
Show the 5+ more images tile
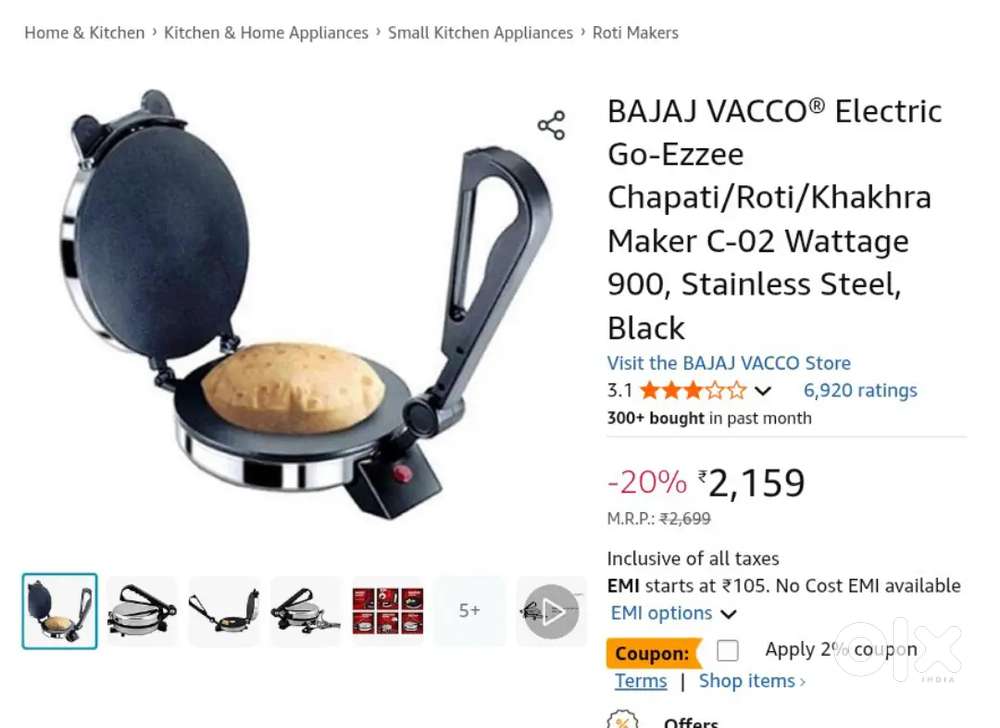coord(469,611)
